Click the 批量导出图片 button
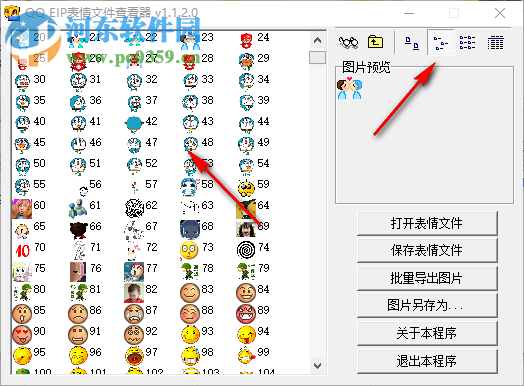Screen dimensions: 524x386 click(427, 278)
